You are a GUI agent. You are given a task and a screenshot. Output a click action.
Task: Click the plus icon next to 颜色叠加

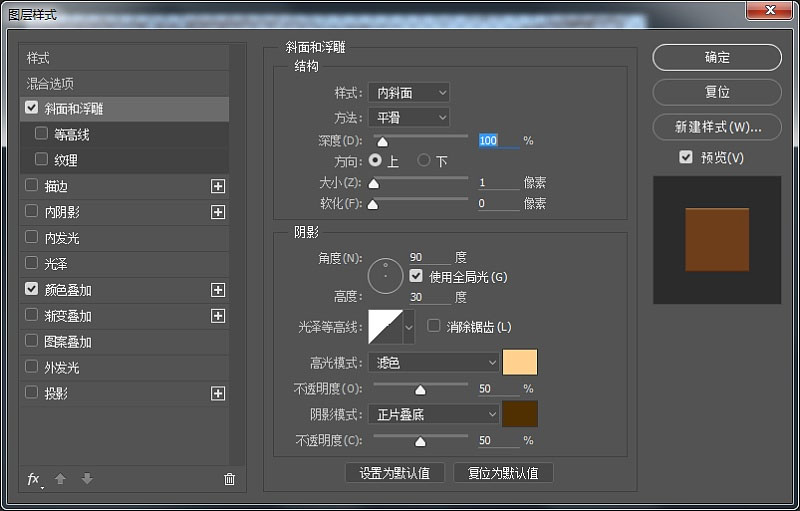tap(218, 290)
